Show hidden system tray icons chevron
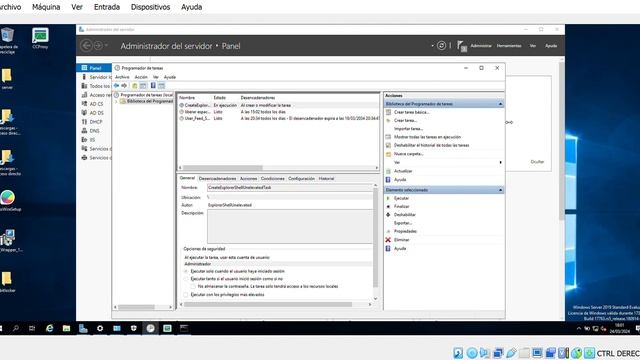 tap(578, 328)
